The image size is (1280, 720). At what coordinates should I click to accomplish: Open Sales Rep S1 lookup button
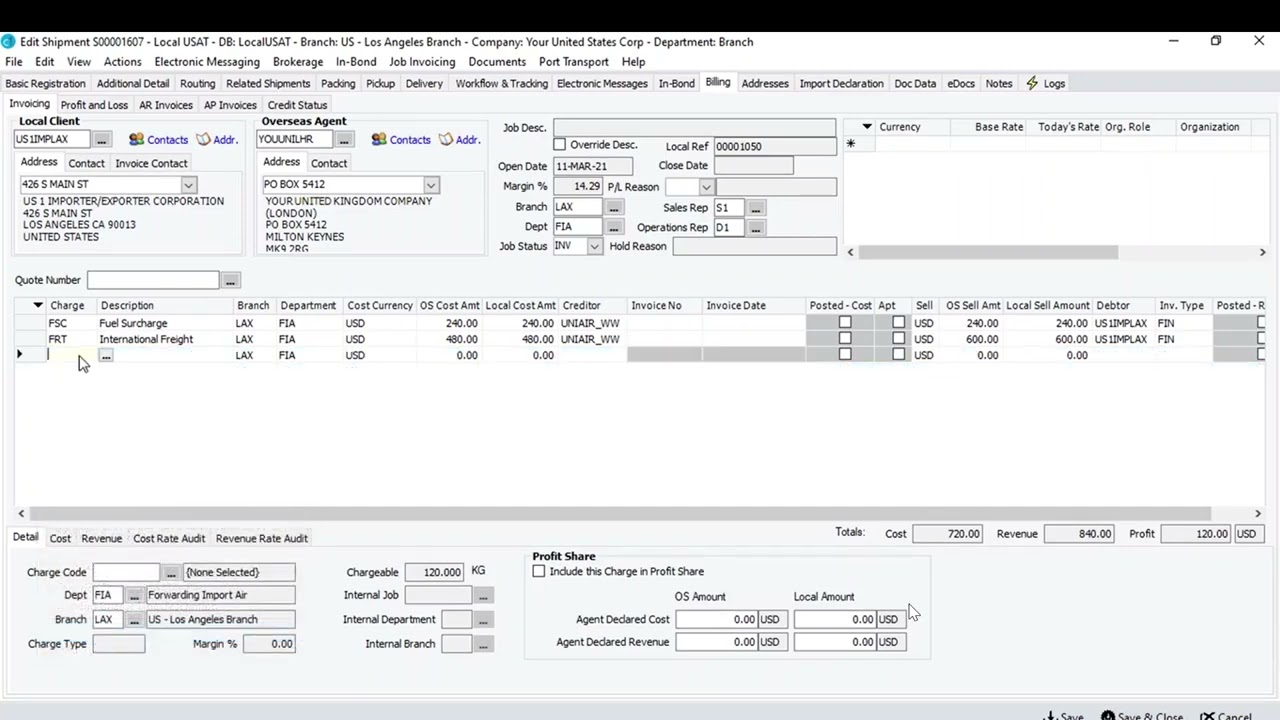[x=756, y=208]
